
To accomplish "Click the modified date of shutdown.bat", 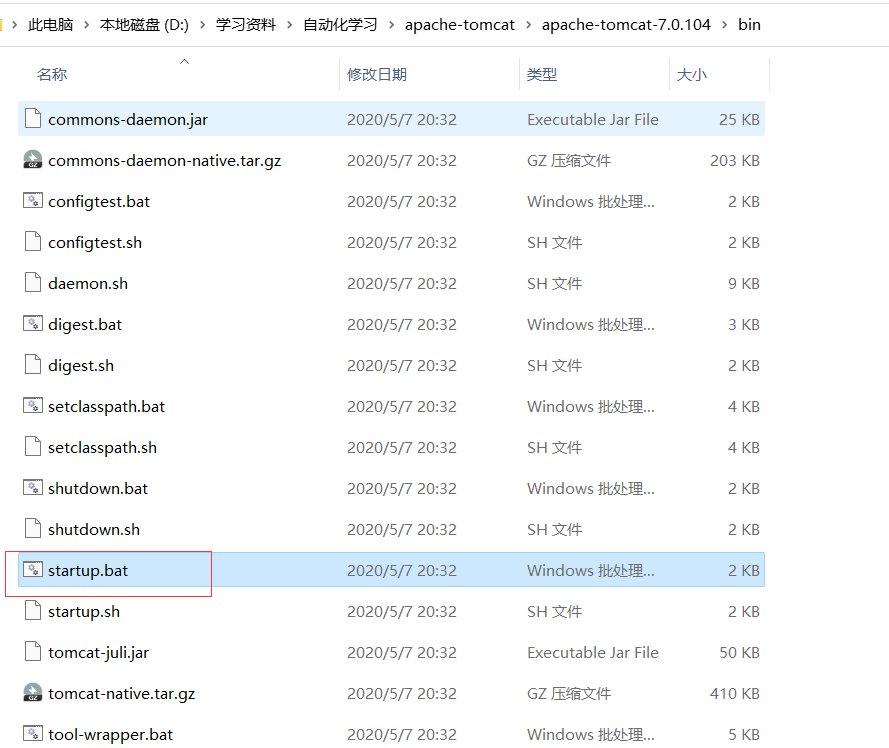I will pyautogui.click(x=402, y=488).
